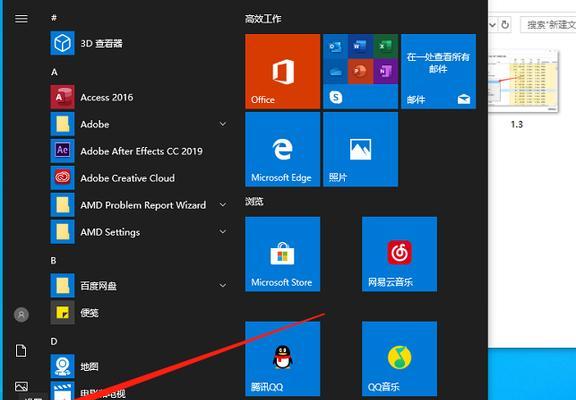576x400 pixels.
Task: Click the user account avatar icon
Action: pos(21,315)
